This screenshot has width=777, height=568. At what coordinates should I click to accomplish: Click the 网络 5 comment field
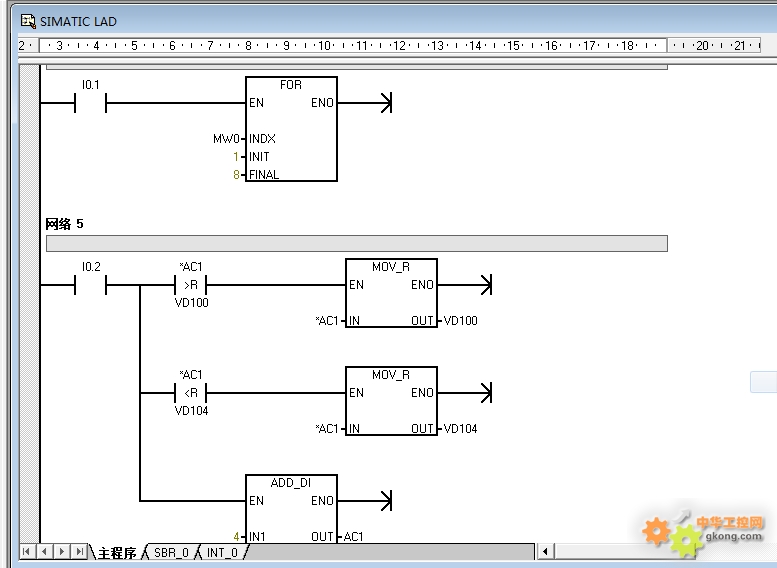tap(357, 243)
